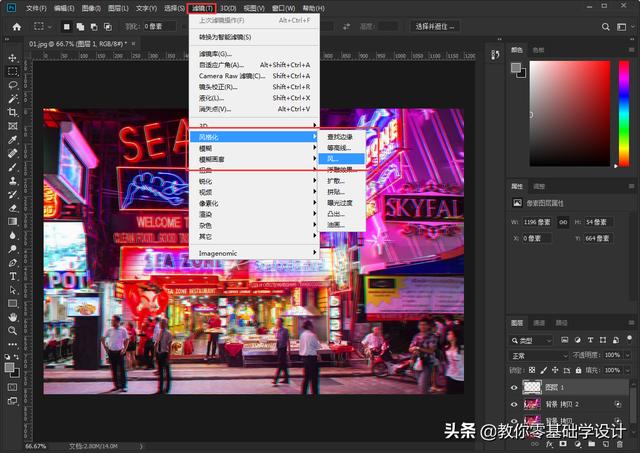
Task: Switch to the document tab 01.jpg
Action: [78, 44]
